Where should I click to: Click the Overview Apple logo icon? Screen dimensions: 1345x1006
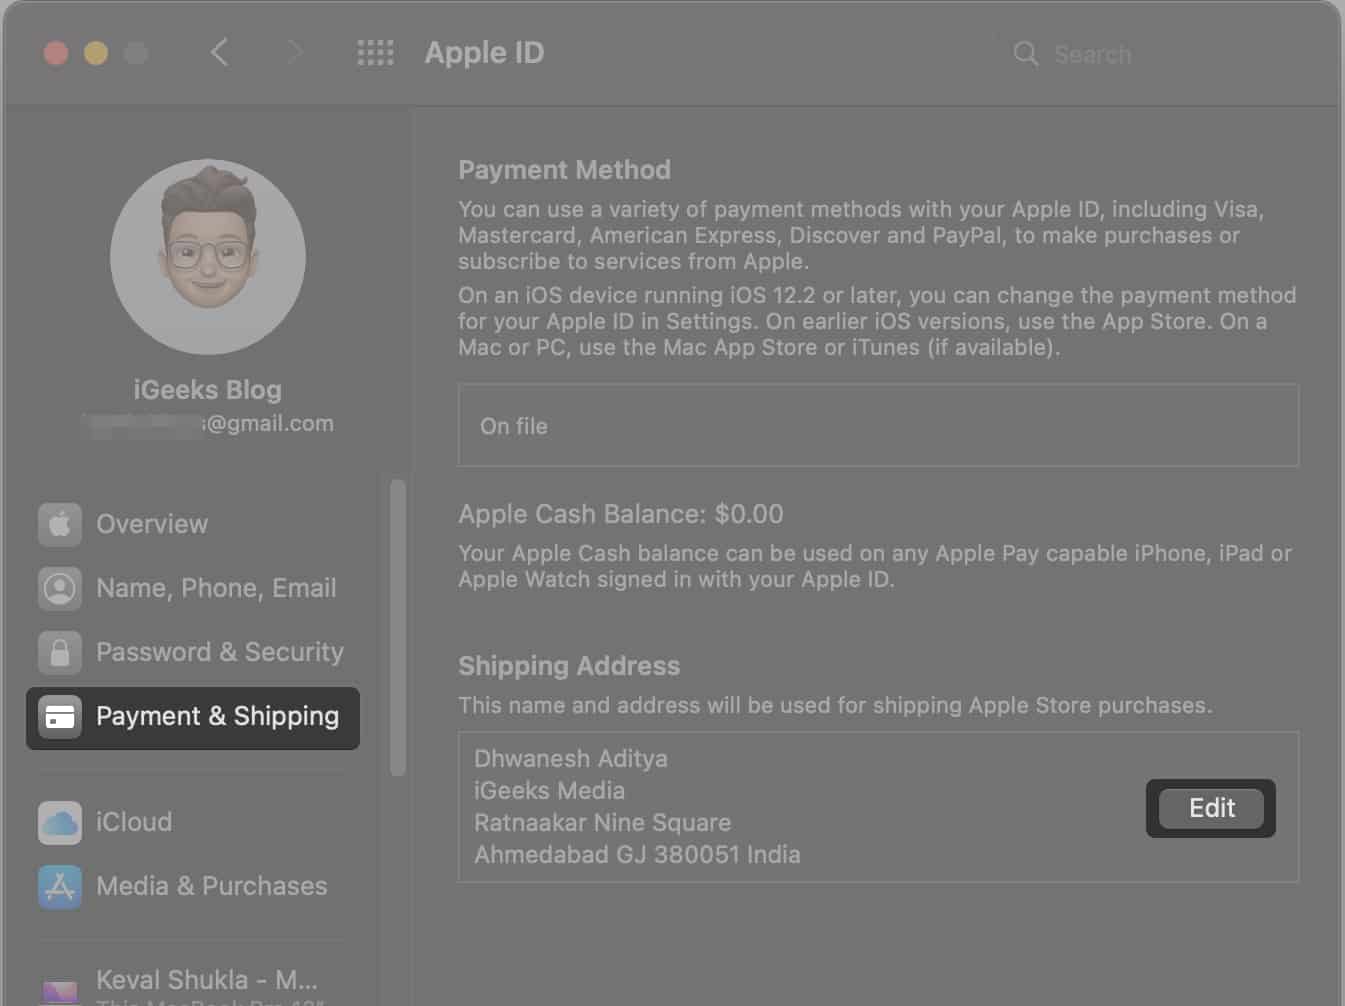pyautogui.click(x=60, y=524)
